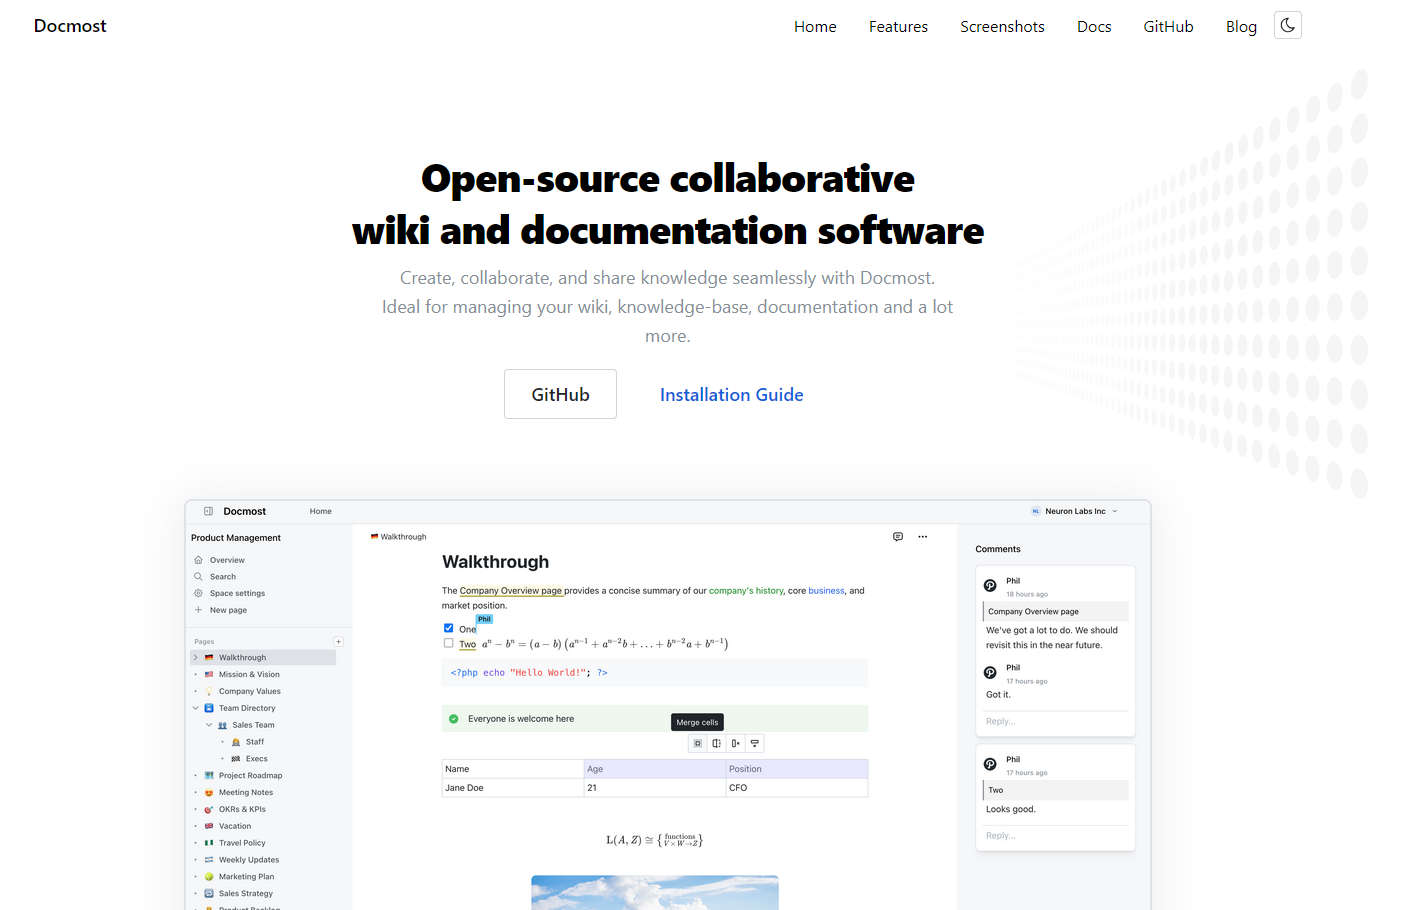Screen dimensions: 1408x910
Task: Click the Product Management space title
Action: click(x=236, y=538)
